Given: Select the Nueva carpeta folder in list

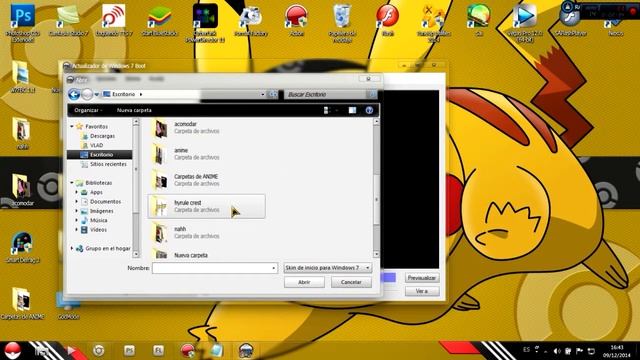Looking at the screenshot, I should pyautogui.click(x=206, y=255).
